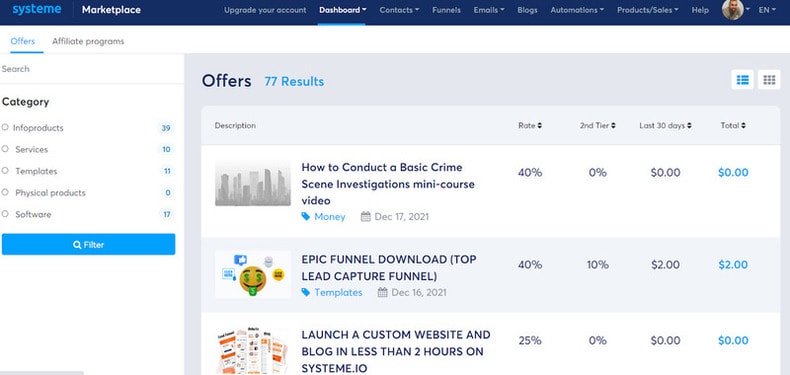Click the Description column header

coord(235,126)
